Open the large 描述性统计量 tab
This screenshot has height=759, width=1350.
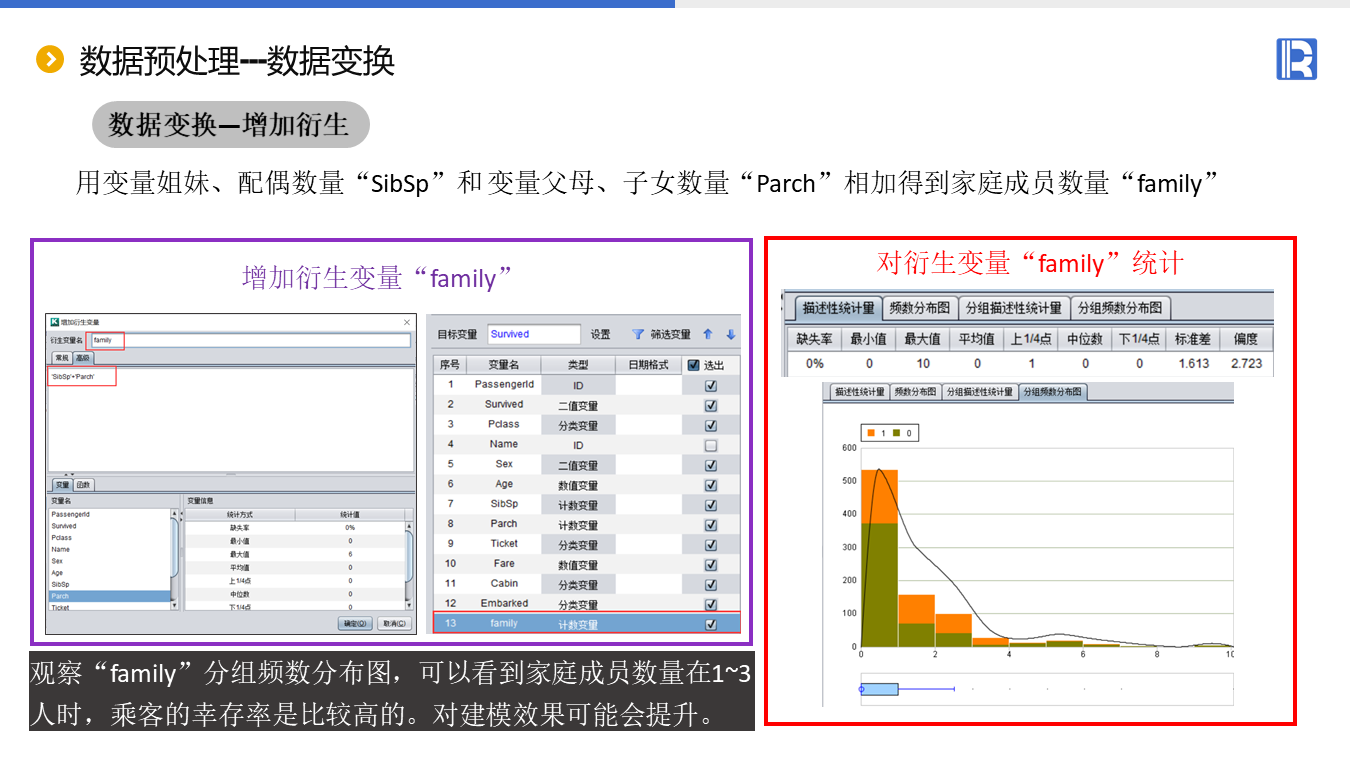(x=838, y=308)
